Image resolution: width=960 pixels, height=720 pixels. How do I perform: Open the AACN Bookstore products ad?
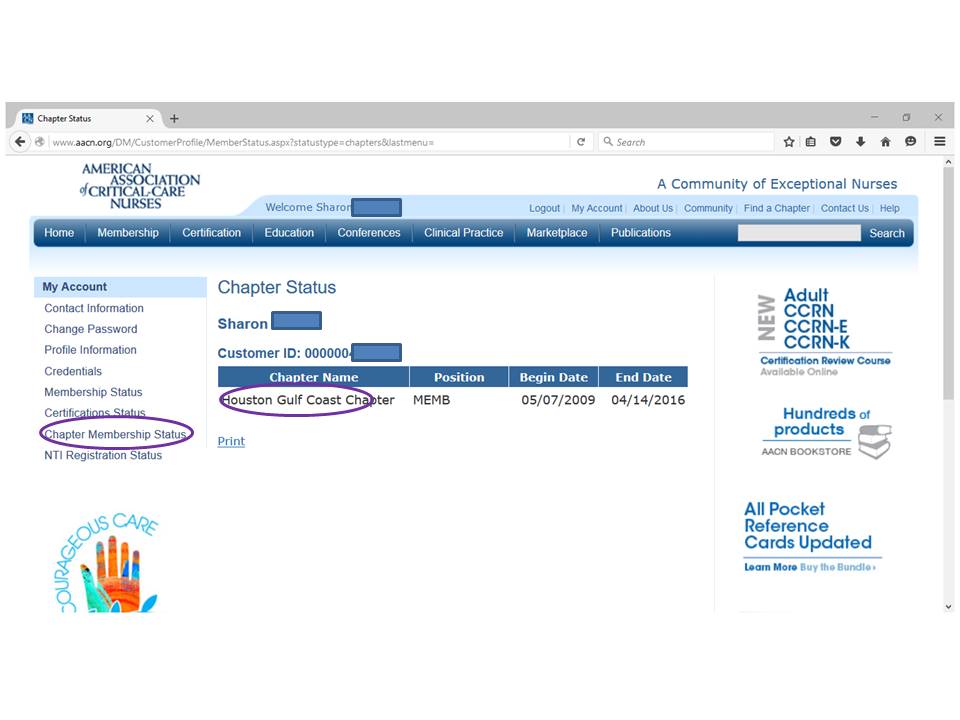826,432
